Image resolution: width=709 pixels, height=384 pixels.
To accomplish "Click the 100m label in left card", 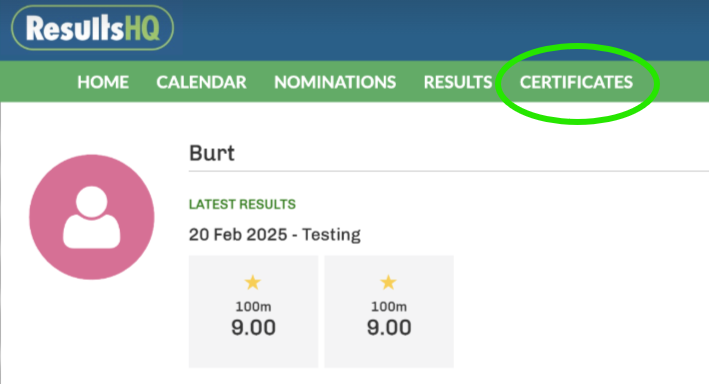I will [x=253, y=307].
